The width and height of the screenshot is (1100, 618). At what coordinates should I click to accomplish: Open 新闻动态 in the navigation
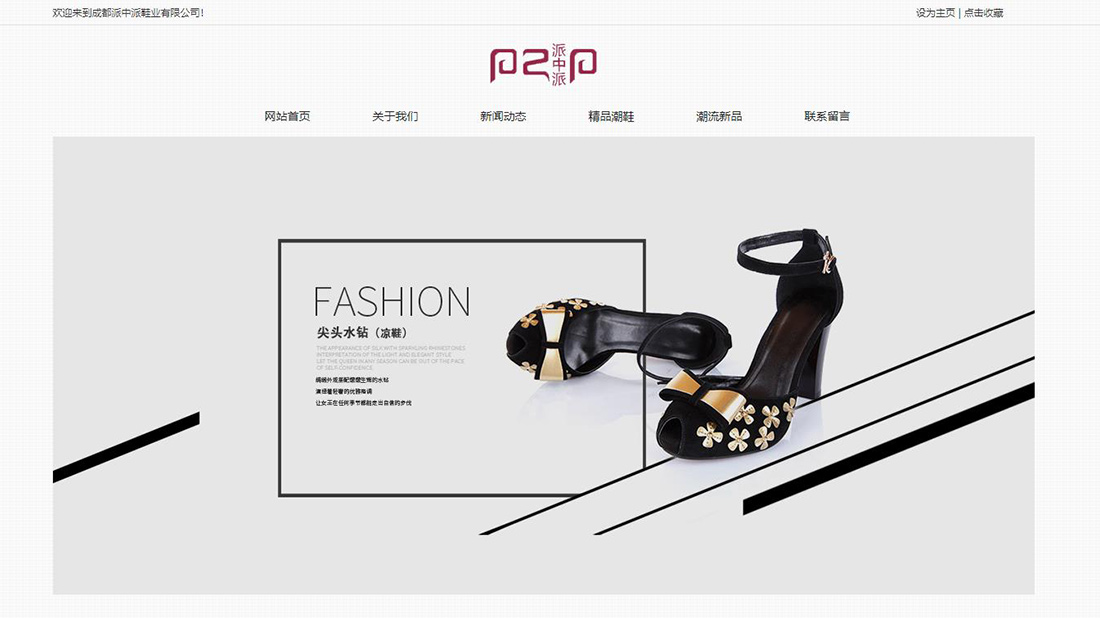(x=503, y=116)
